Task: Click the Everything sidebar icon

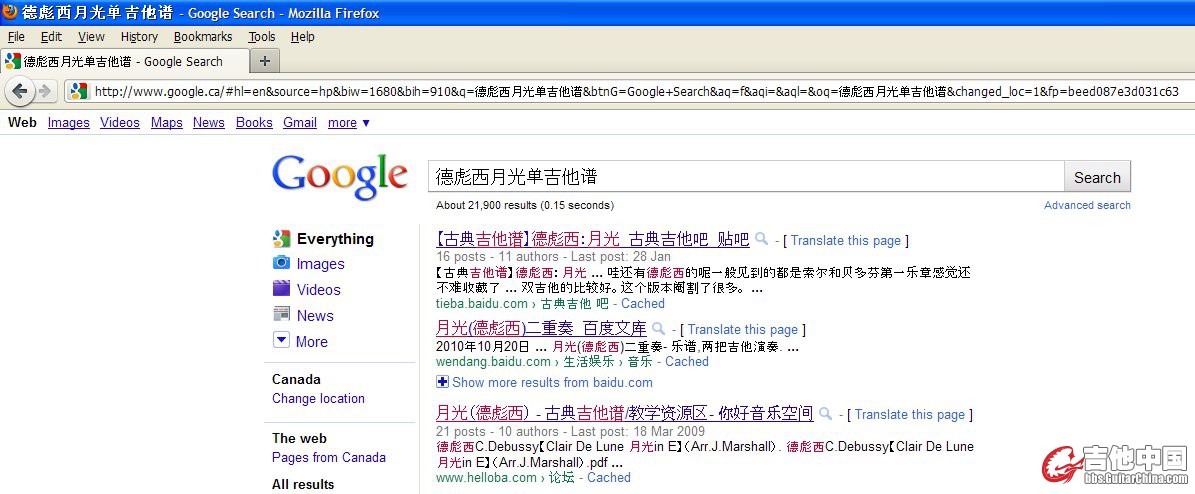Action: point(281,239)
